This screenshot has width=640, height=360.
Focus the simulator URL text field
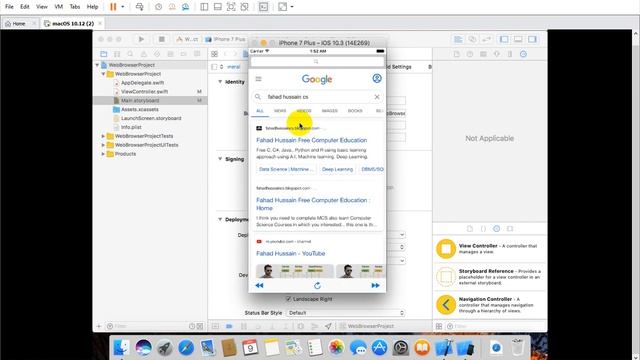coord(317,62)
